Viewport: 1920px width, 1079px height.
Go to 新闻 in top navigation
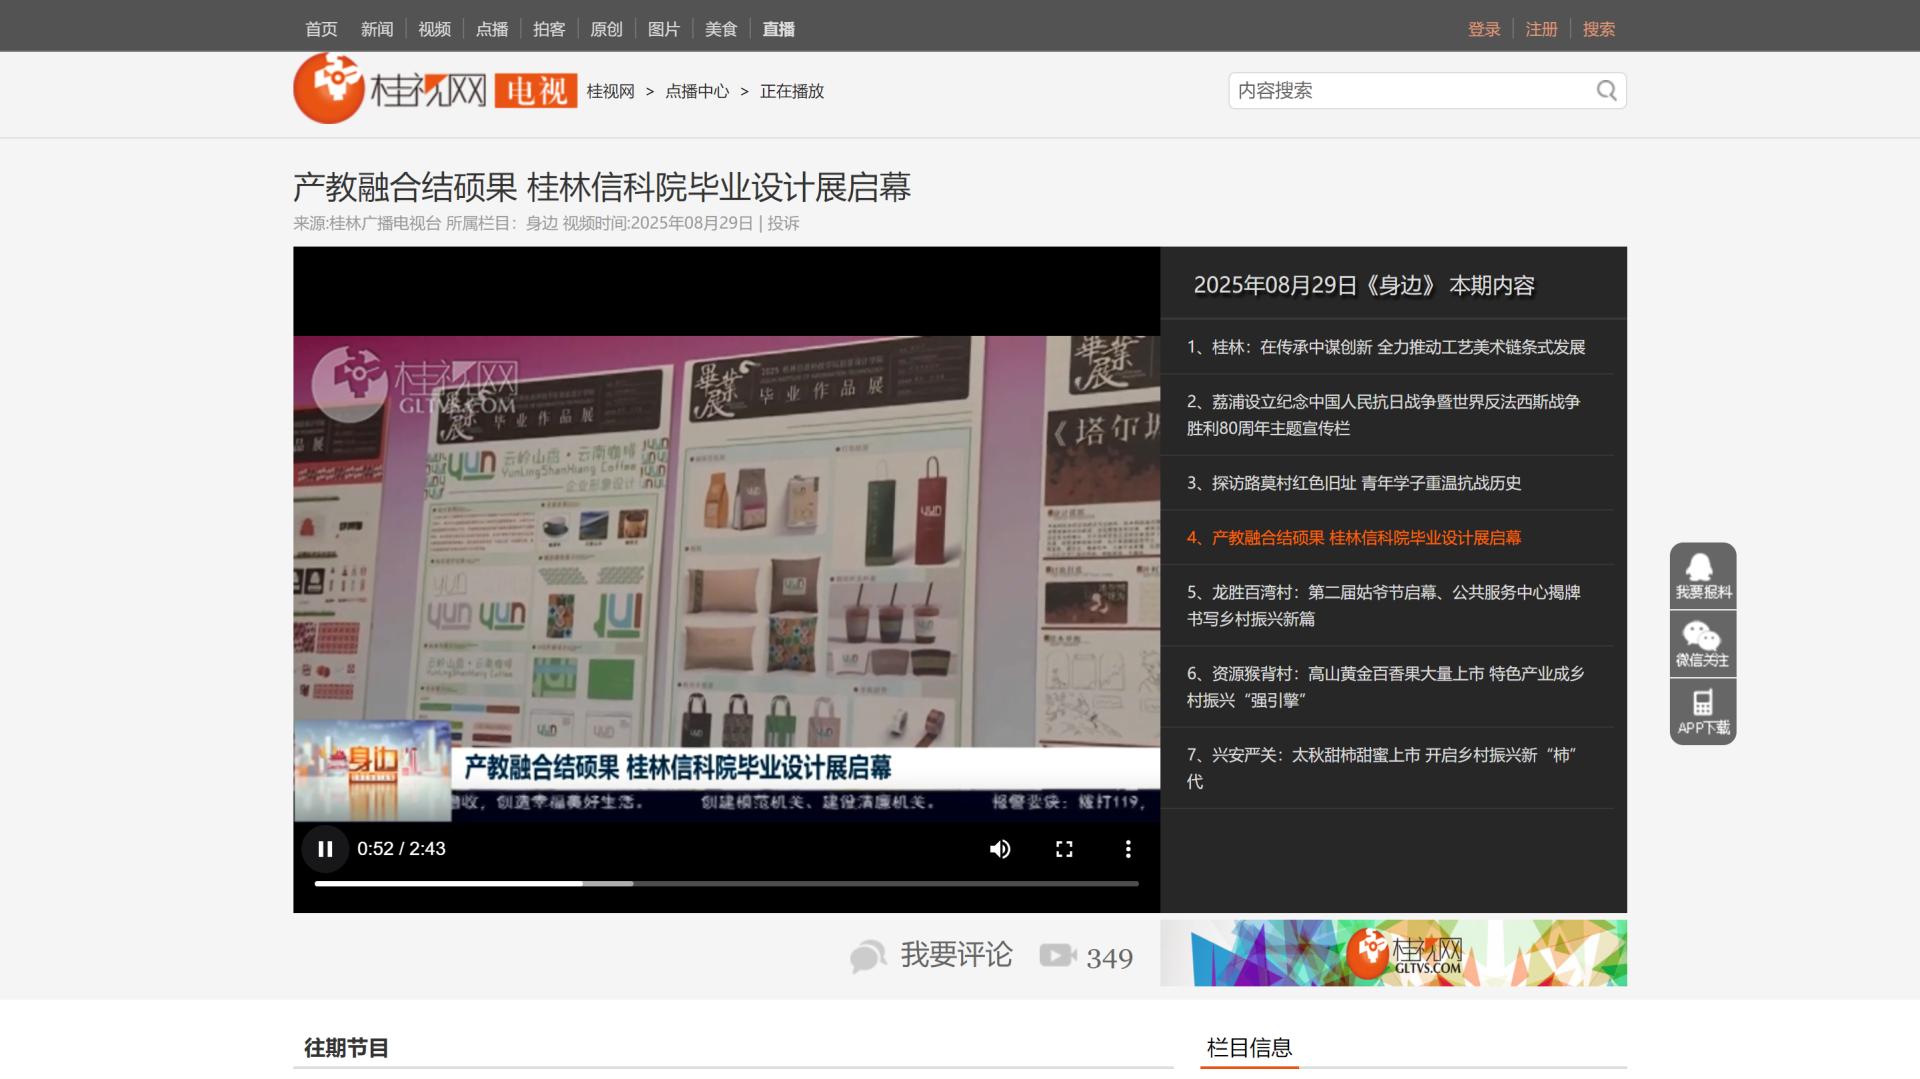[x=377, y=29]
